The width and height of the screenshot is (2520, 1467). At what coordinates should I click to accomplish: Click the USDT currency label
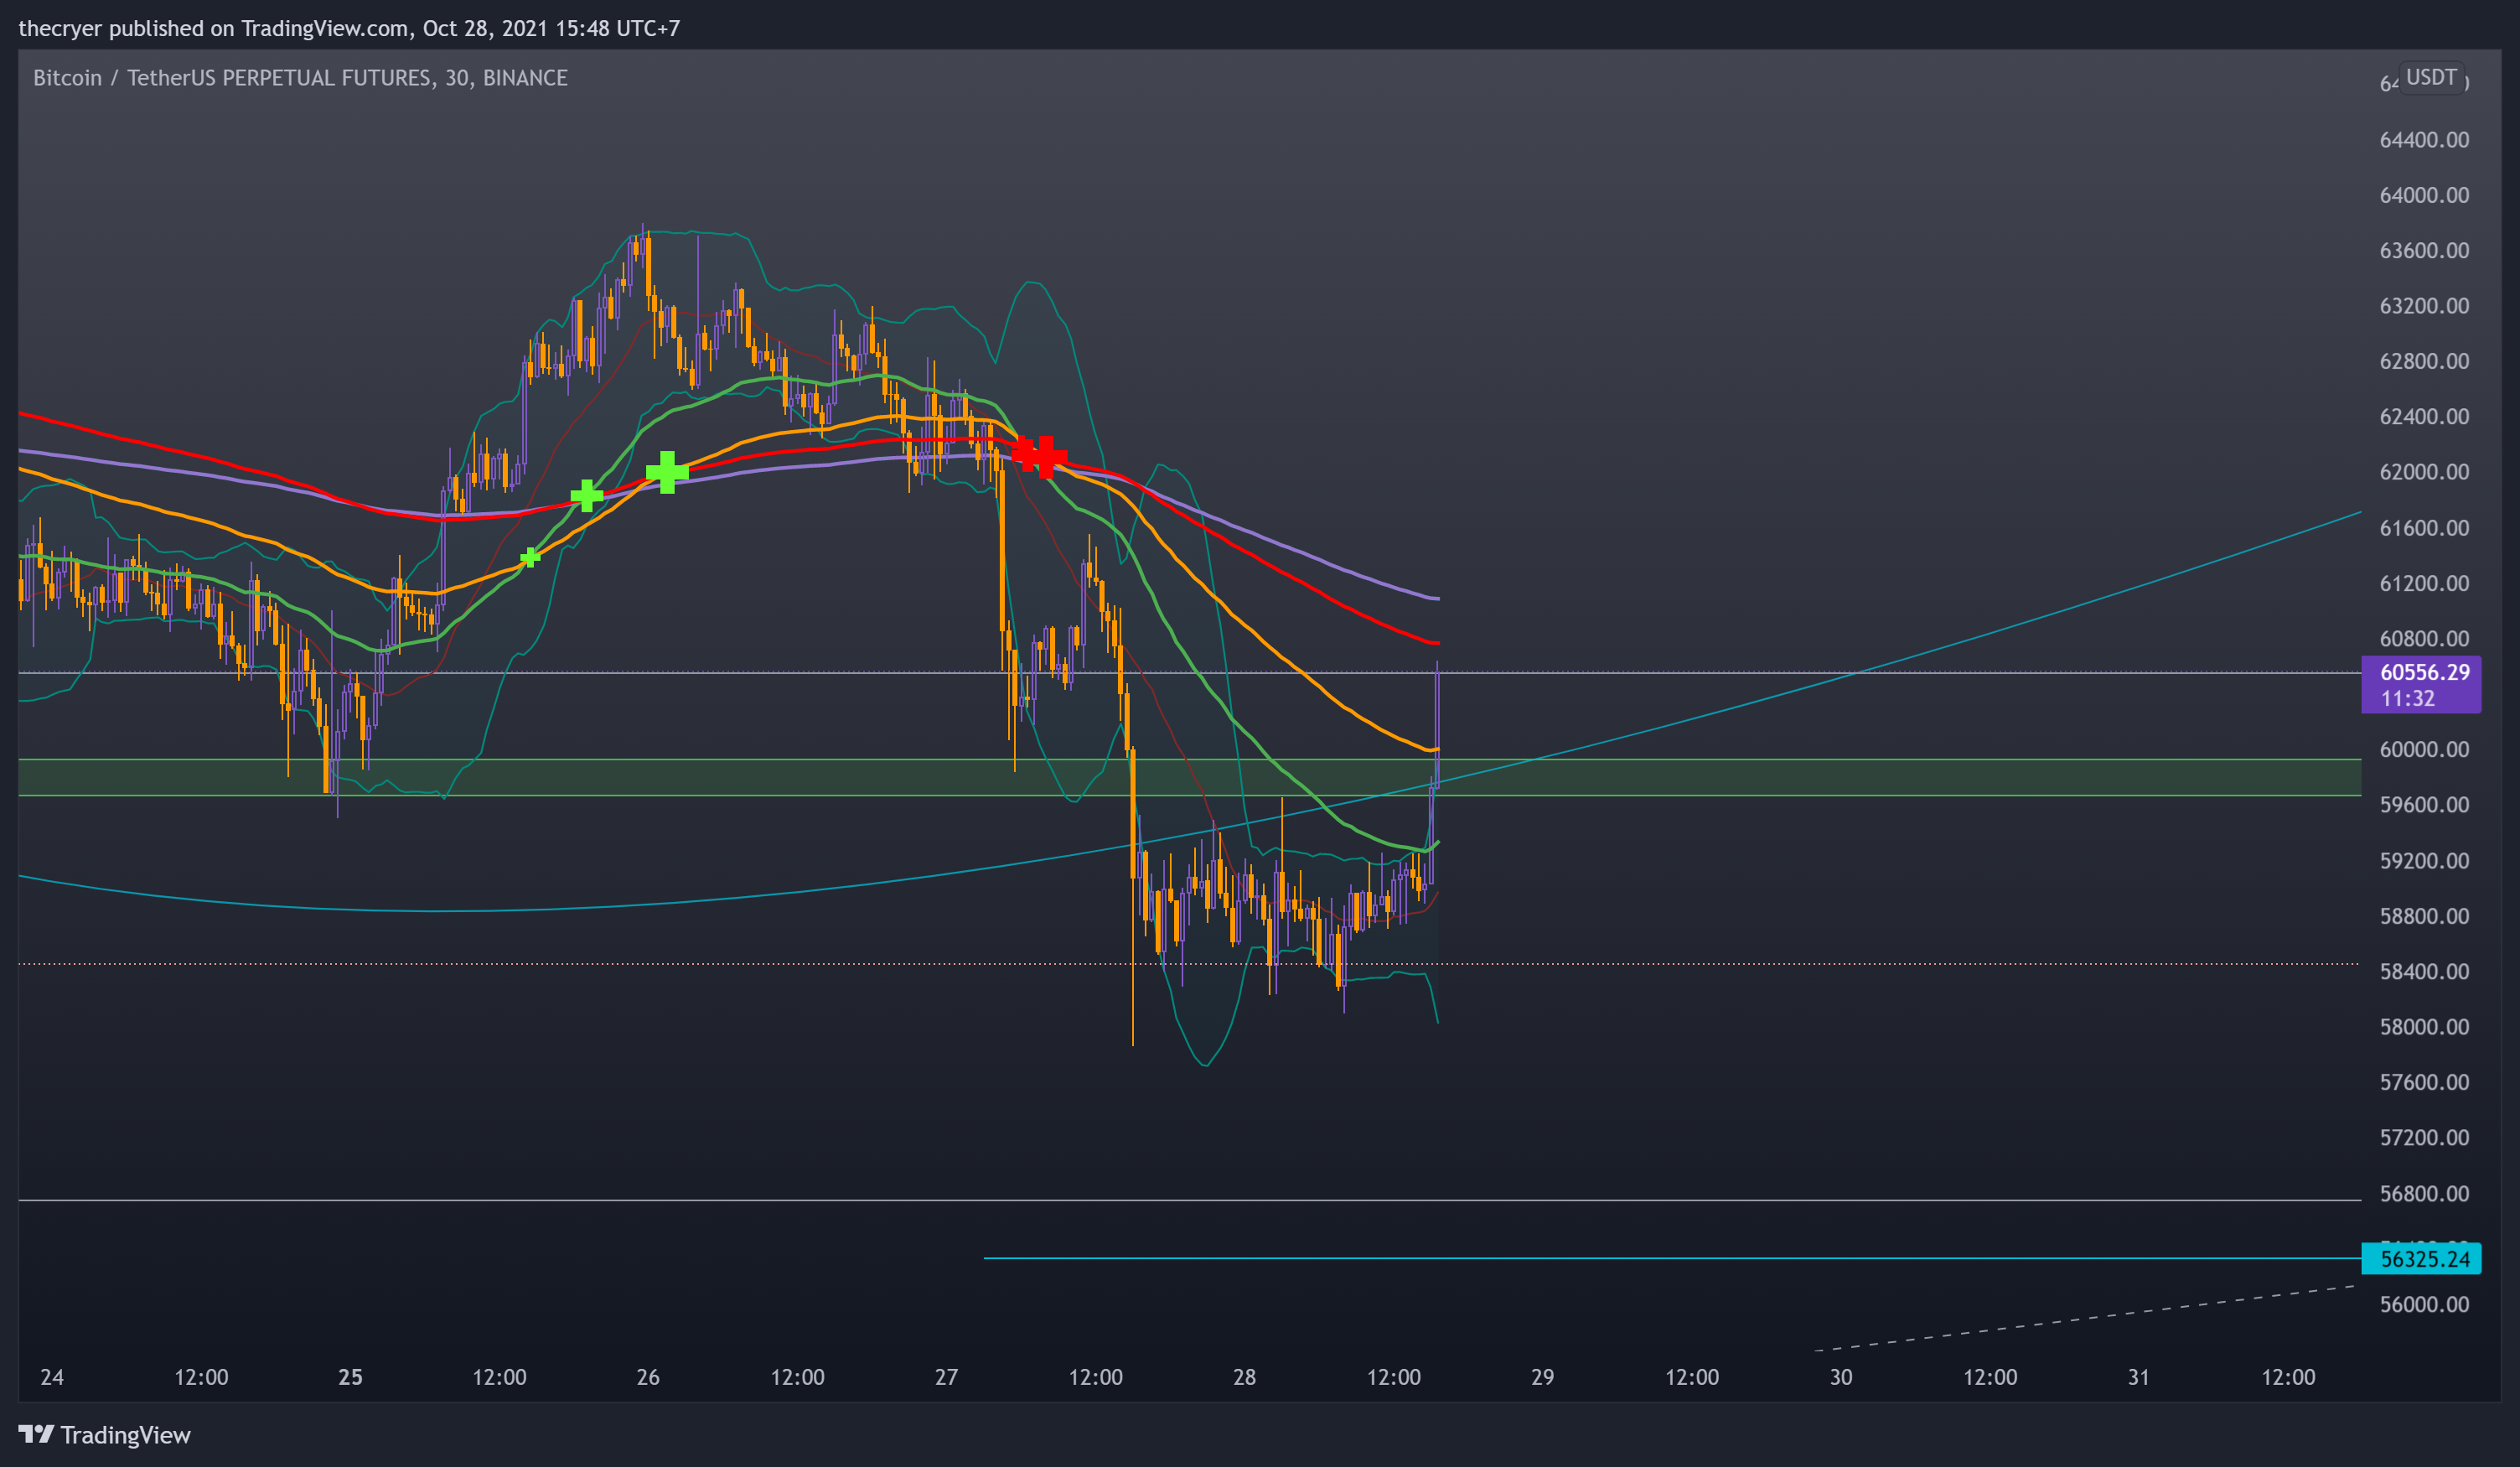(x=2431, y=78)
